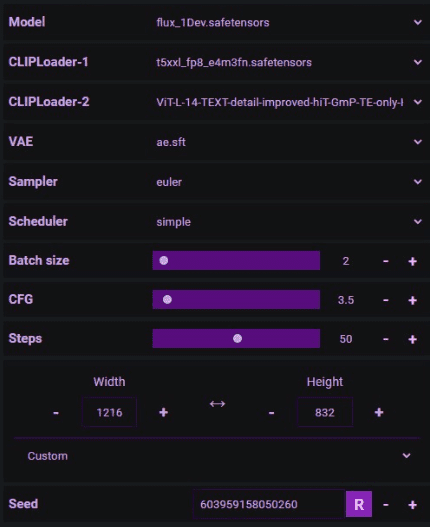Decrease CFG value using minus icon
This screenshot has height=527, width=430.
pos(386,300)
